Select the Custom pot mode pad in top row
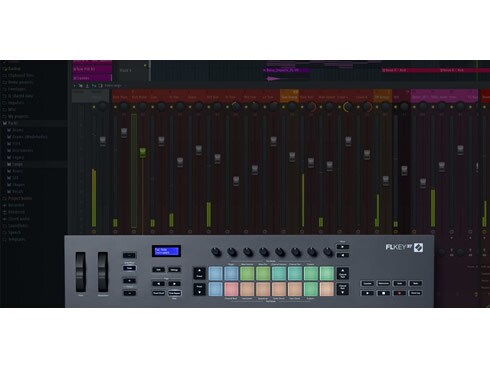 (x=311, y=273)
